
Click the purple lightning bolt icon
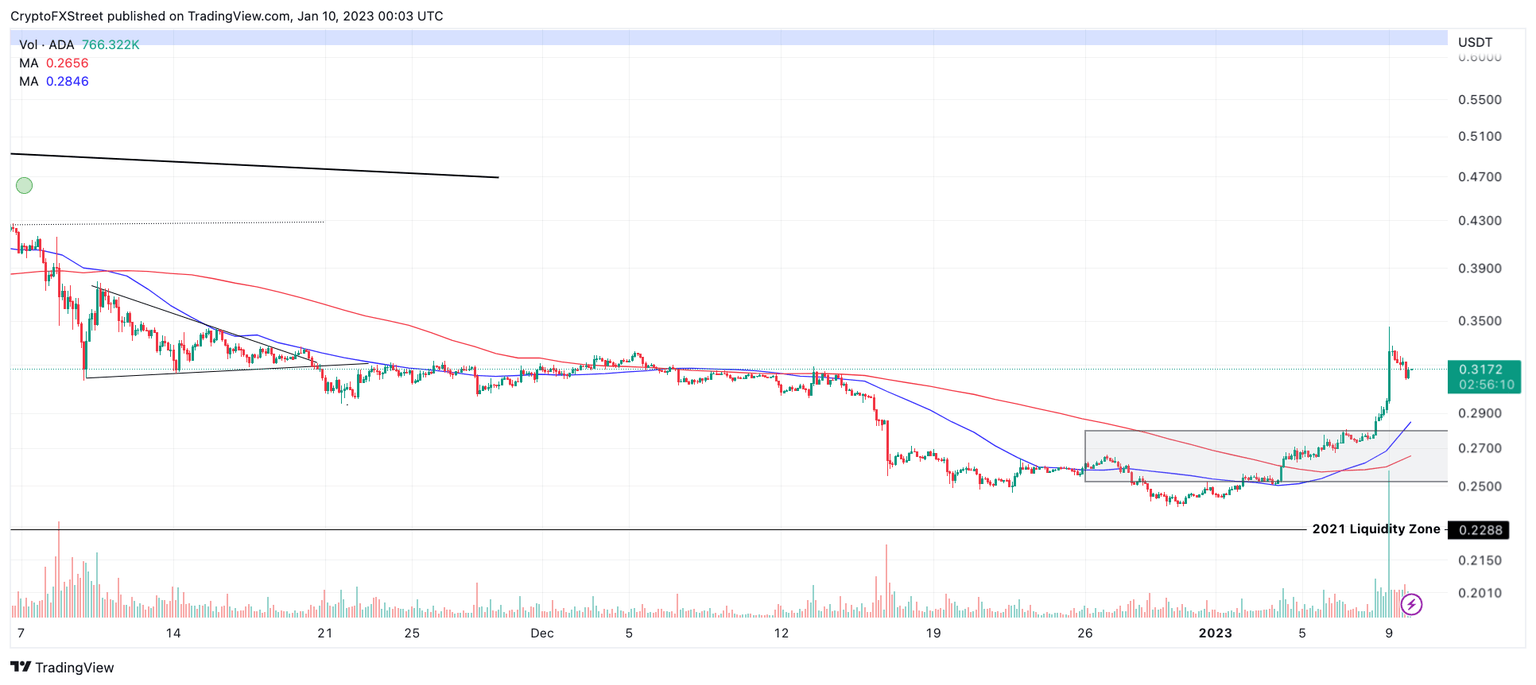point(1411,604)
